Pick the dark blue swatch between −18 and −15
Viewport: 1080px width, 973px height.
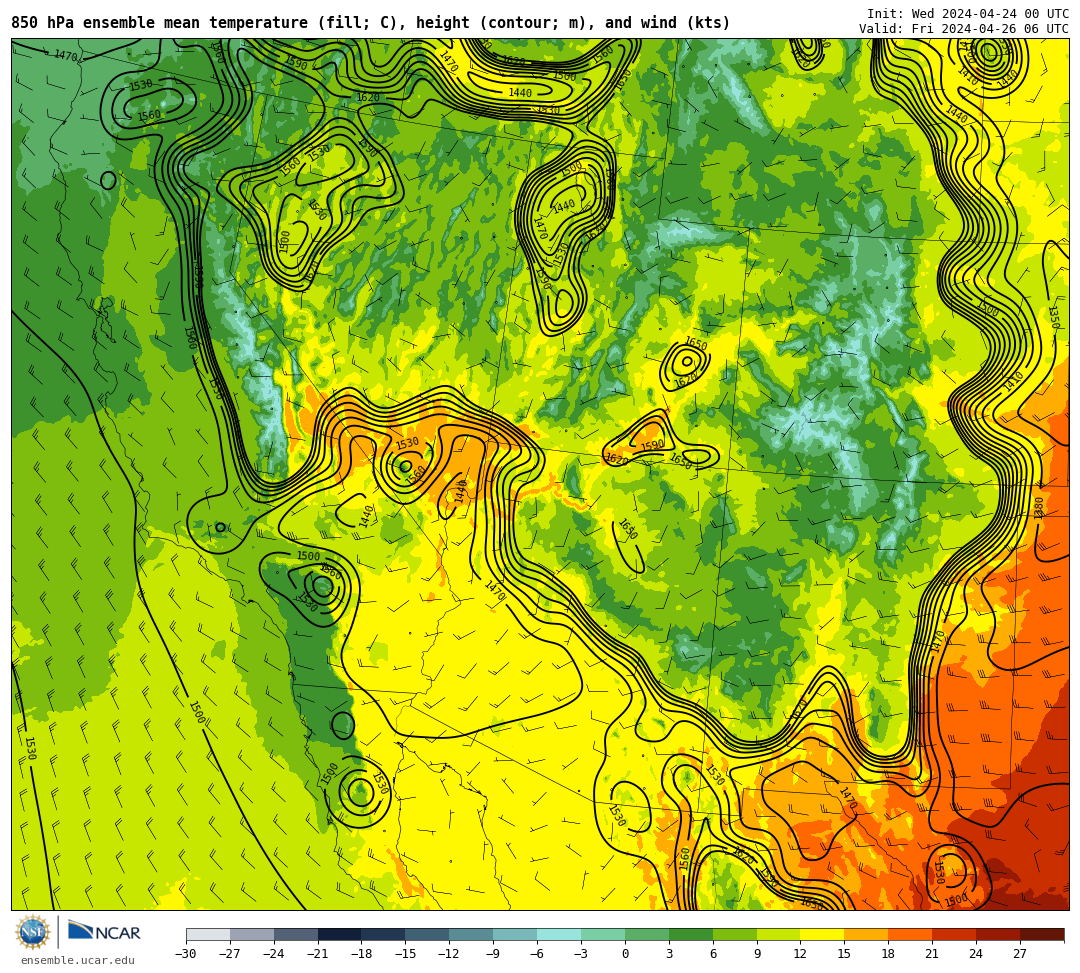pyautogui.click(x=384, y=934)
